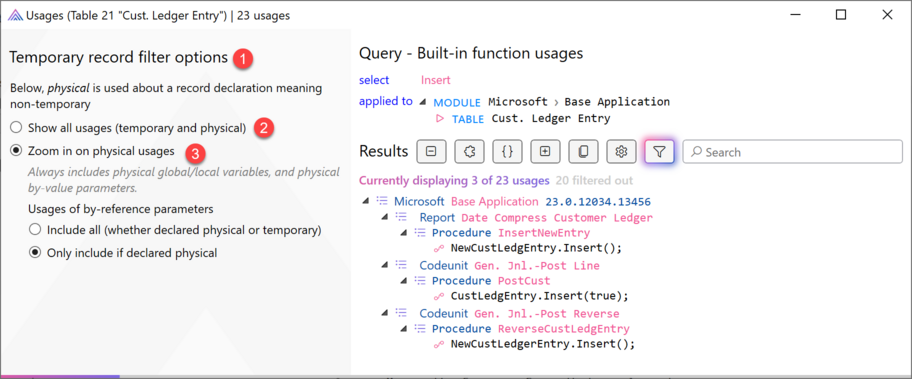The height and width of the screenshot is (379, 912).
Task: Expand the TABLE Cust. Ledger Entry node
Action: pyautogui.click(x=440, y=119)
